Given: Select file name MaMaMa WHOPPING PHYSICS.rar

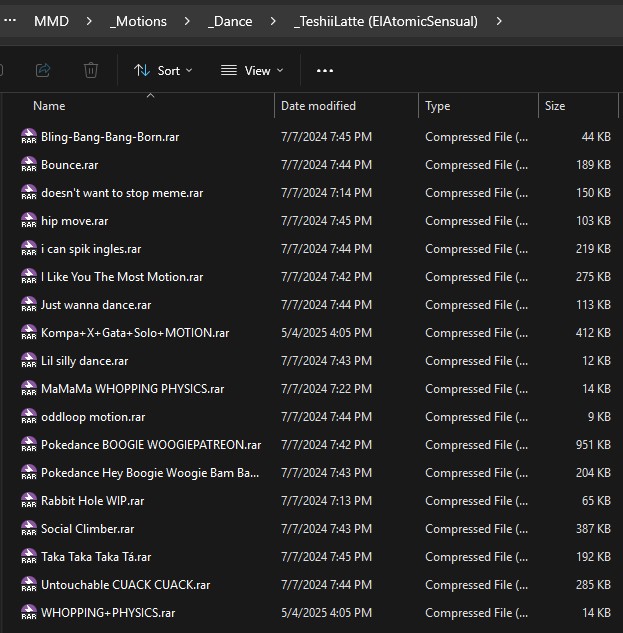Looking at the screenshot, I should pyautogui.click(x=132, y=389).
